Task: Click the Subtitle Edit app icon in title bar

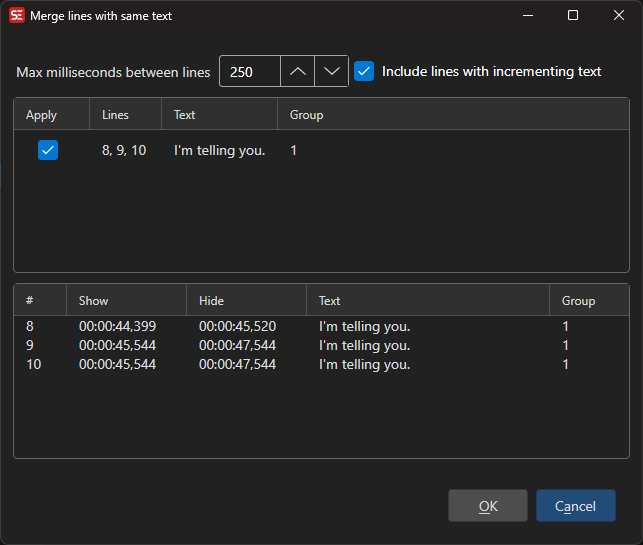Action: [x=17, y=16]
